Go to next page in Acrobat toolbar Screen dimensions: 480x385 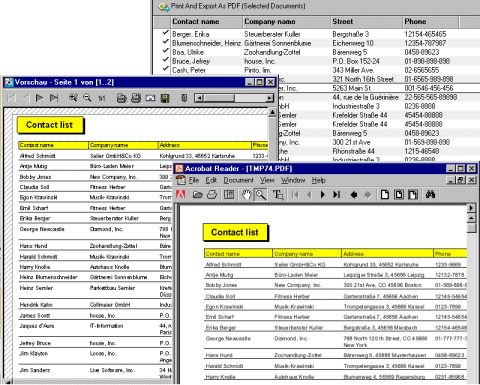click(322, 195)
